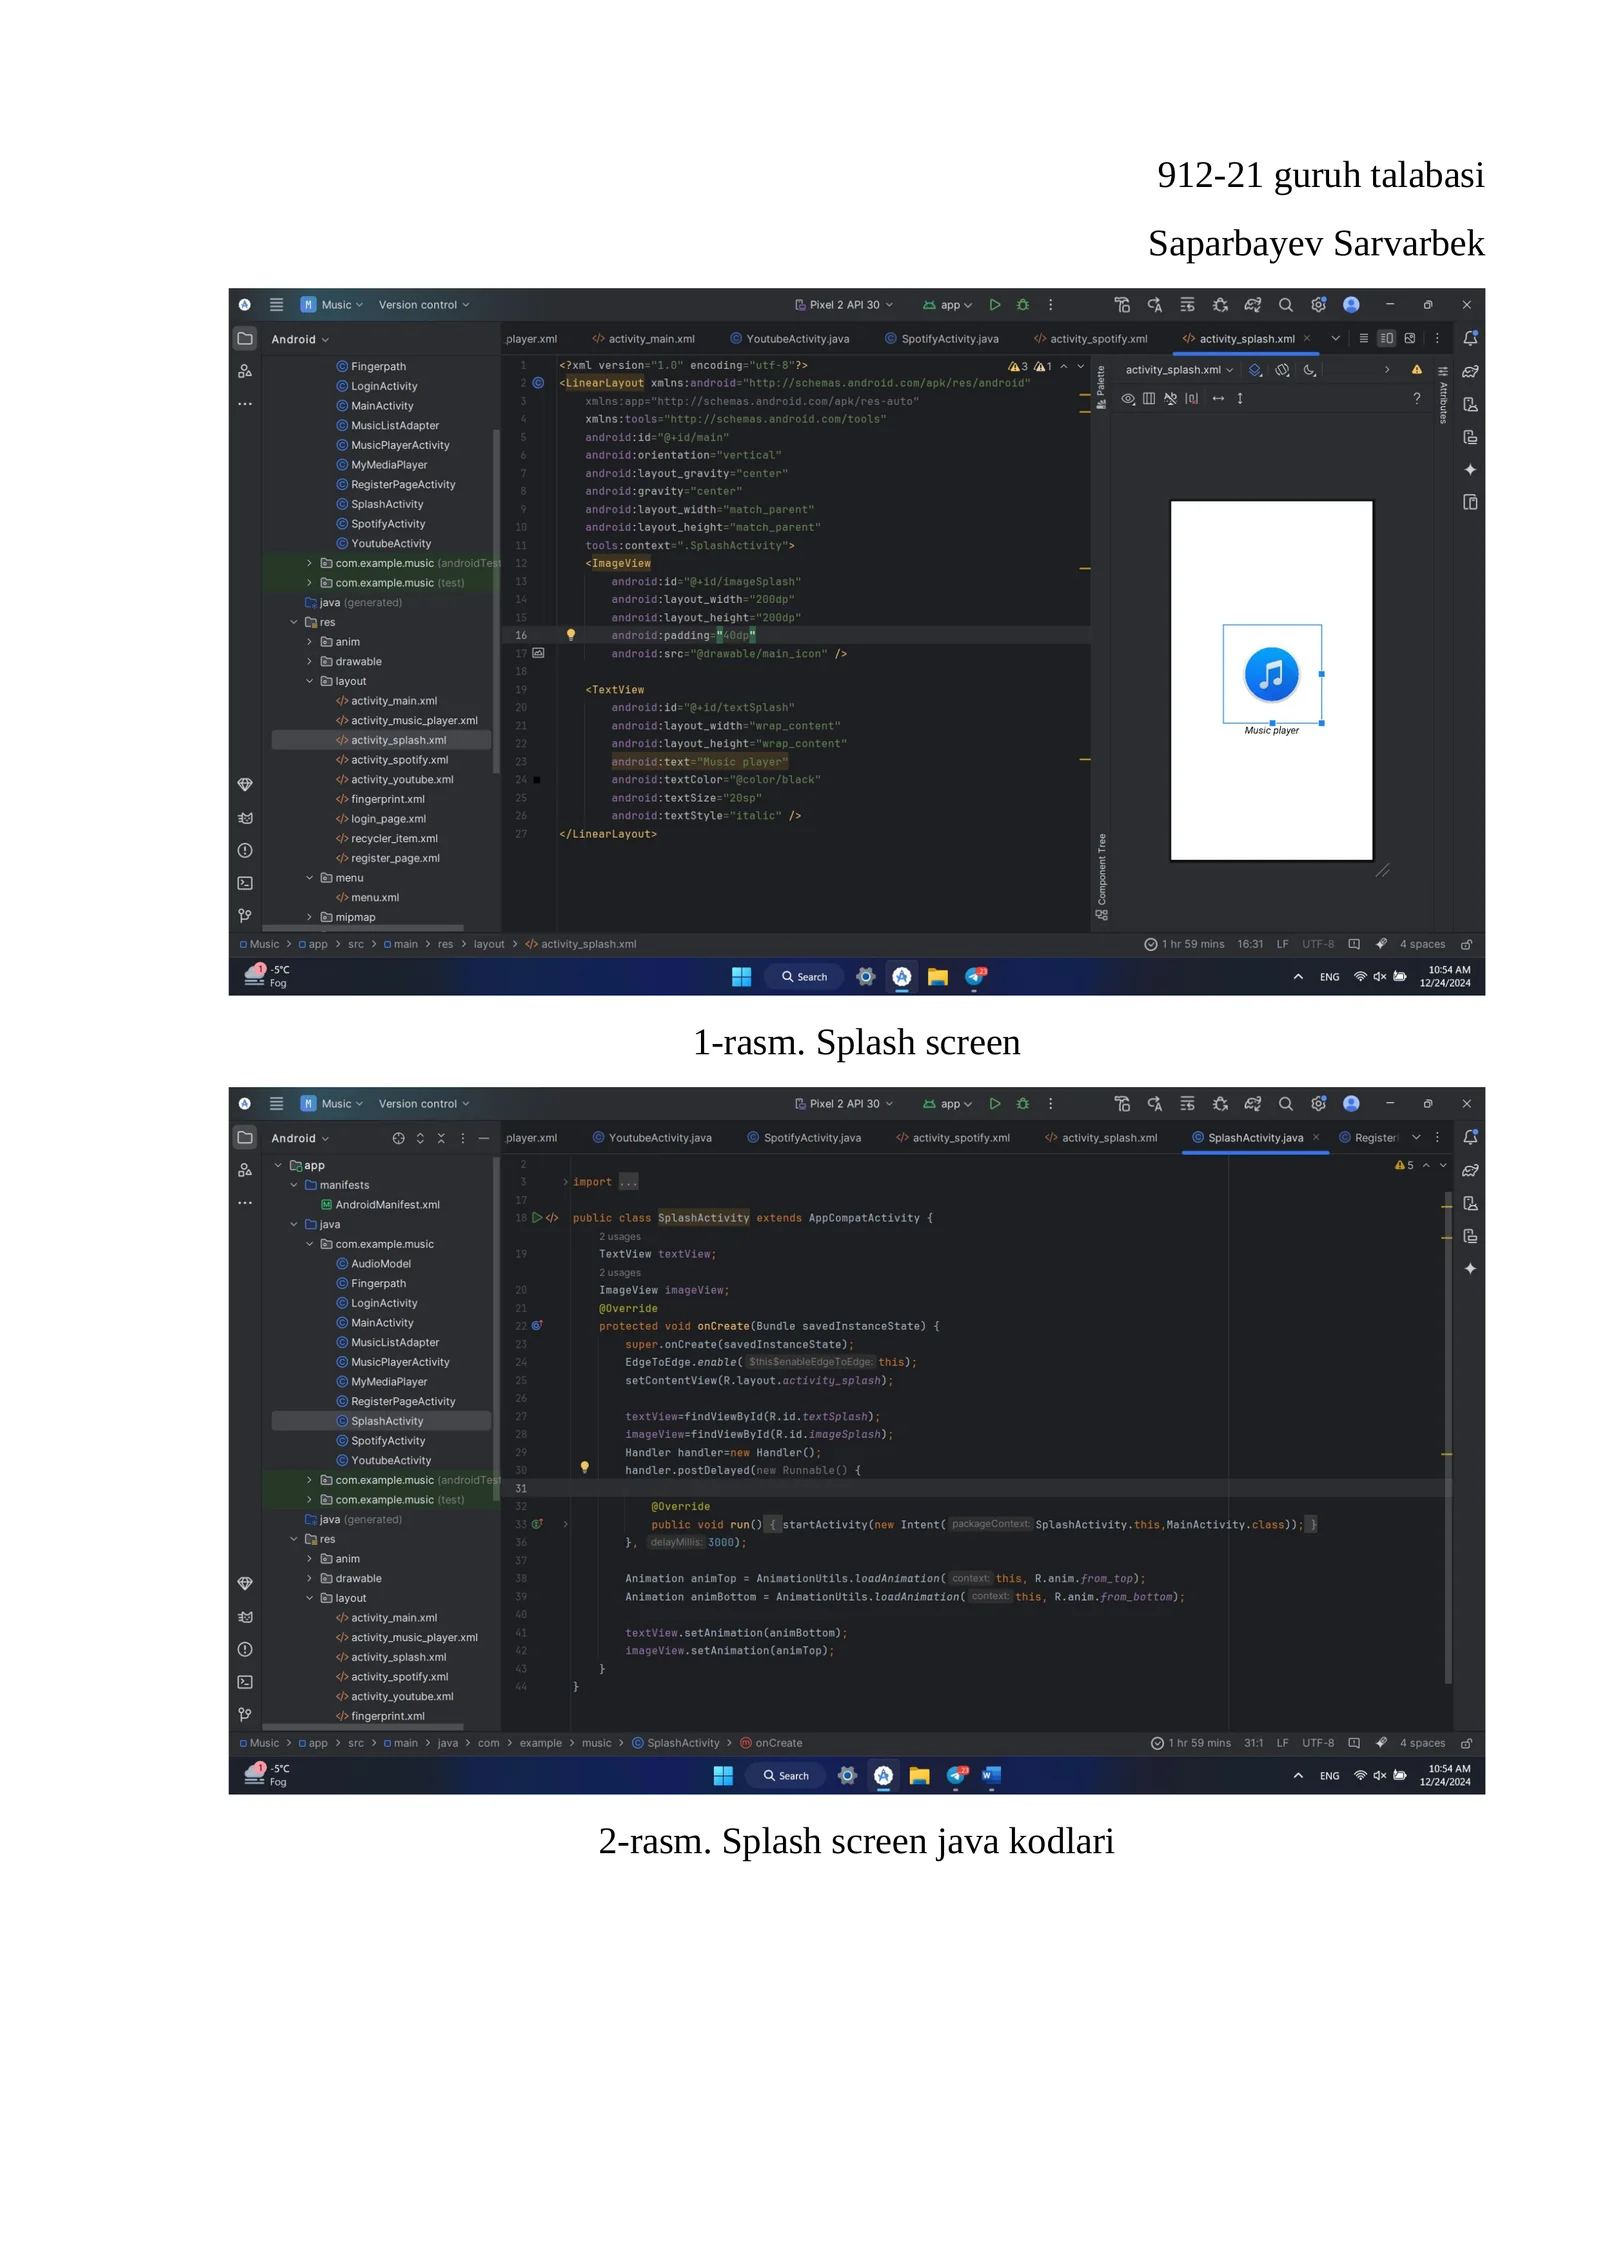Toggle view options with the eye icon
This screenshot has height=2262, width=1600.
point(1128,398)
